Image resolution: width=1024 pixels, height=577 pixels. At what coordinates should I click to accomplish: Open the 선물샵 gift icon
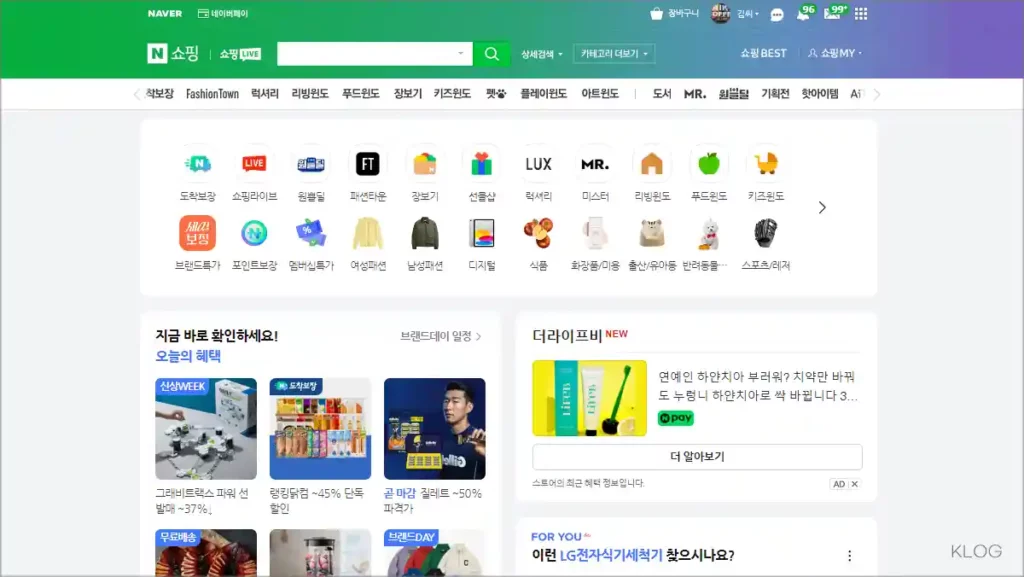point(481,164)
